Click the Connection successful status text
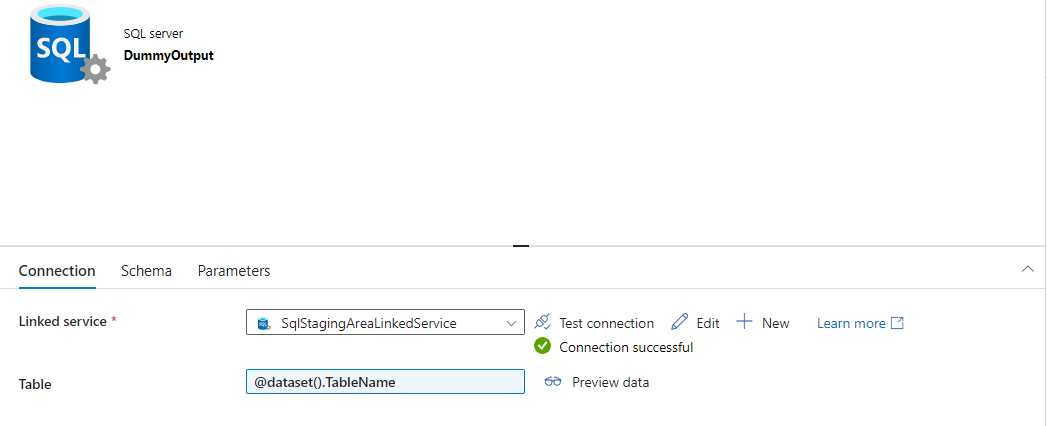Viewport: 1047px width, 426px height. point(626,347)
